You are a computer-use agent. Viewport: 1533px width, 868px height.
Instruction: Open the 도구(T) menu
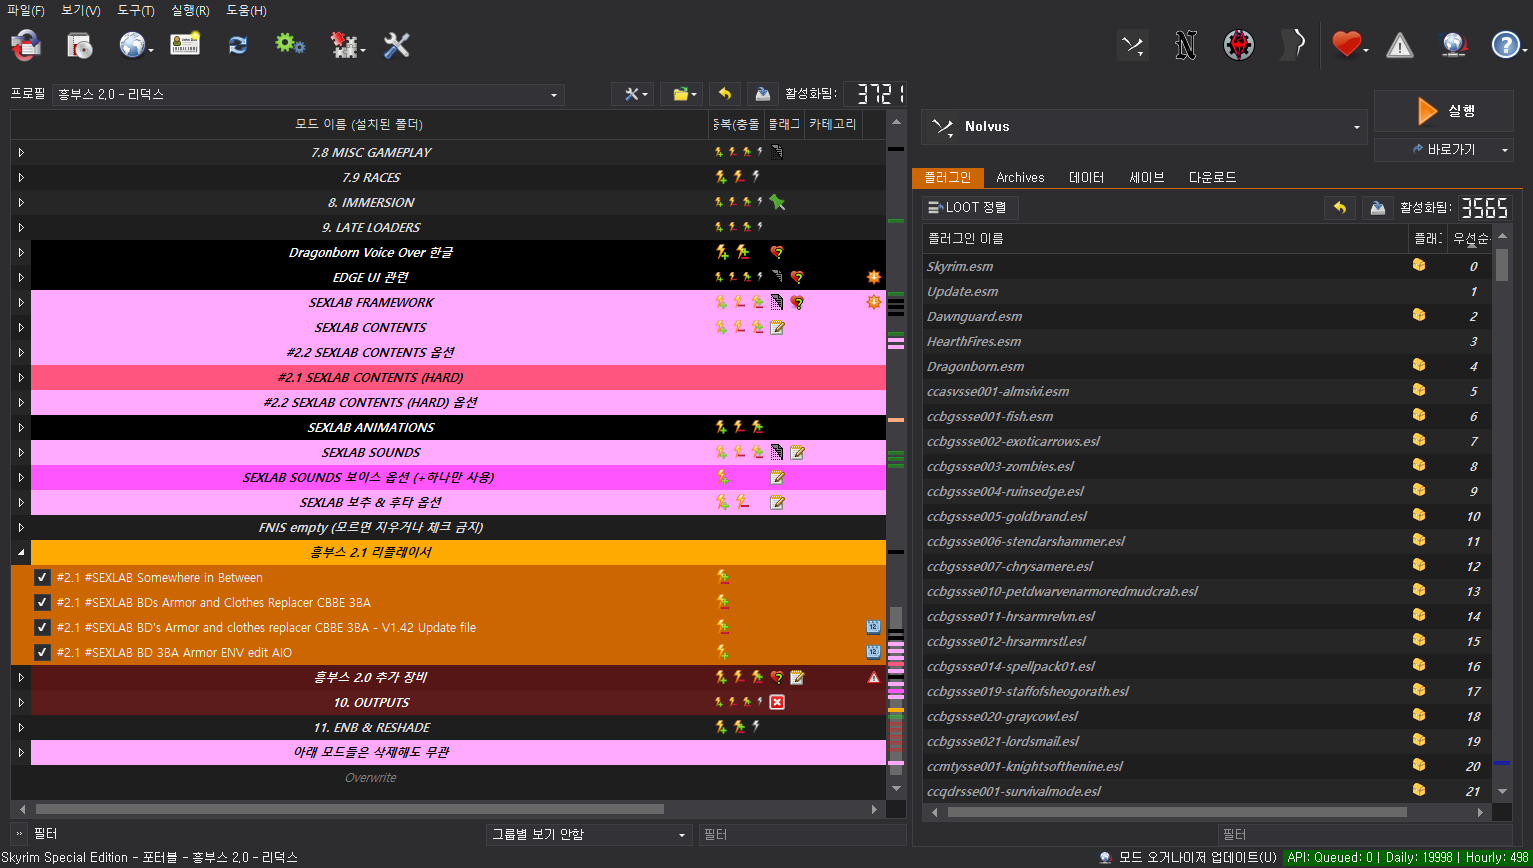135,11
